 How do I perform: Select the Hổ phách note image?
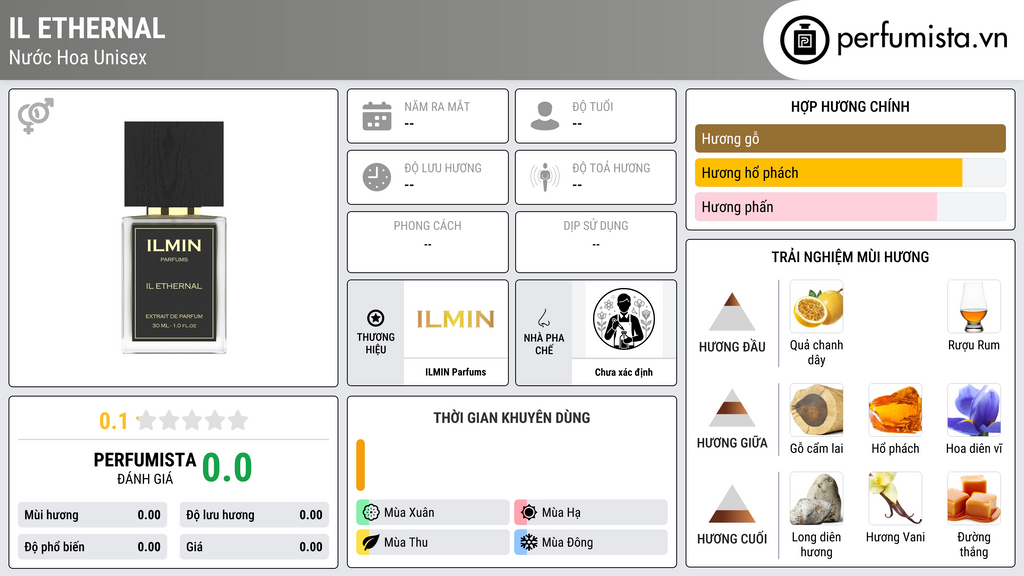895,410
